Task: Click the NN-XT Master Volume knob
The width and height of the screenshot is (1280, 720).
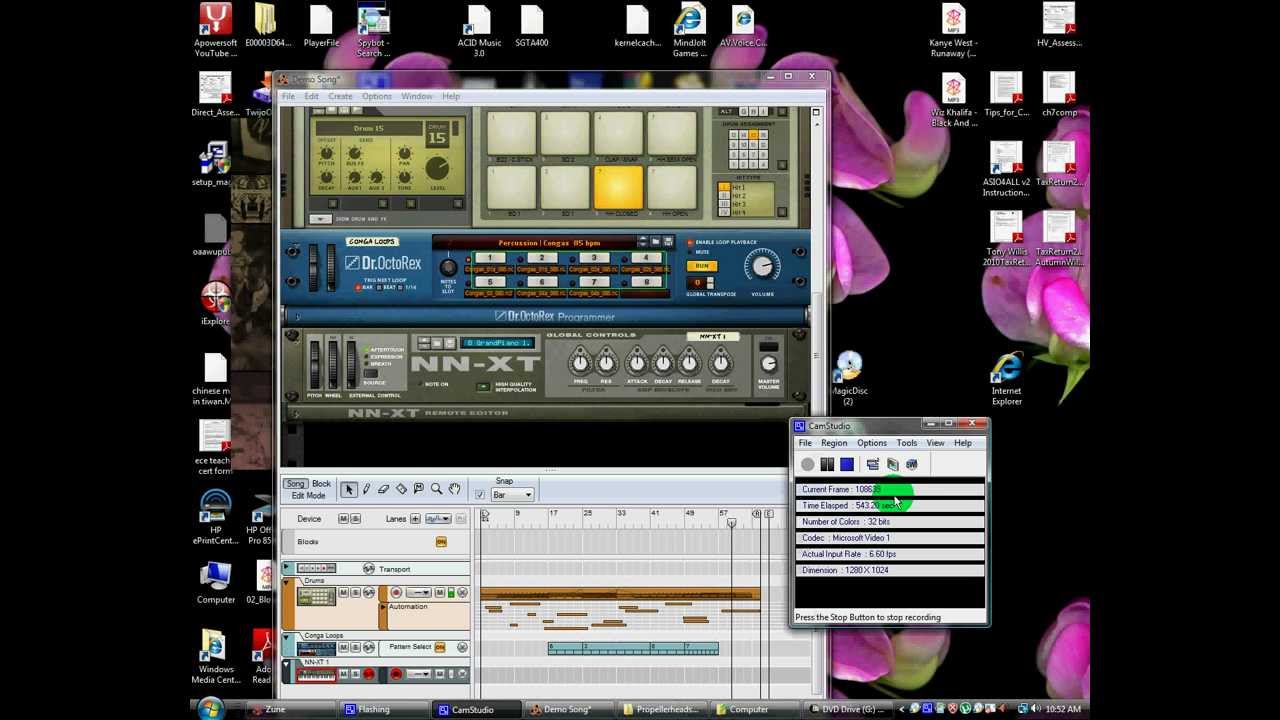Action: [x=768, y=364]
